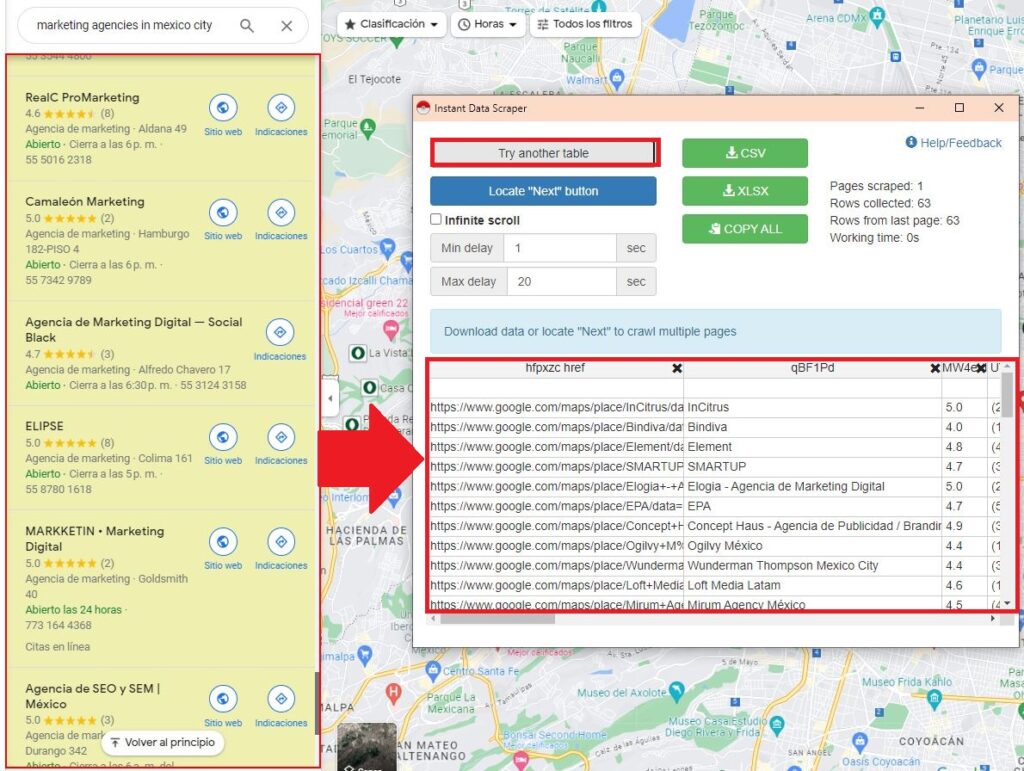The image size is (1024, 771).
Task: Open Todos los filtros
Action: click(x=585, y=24)
